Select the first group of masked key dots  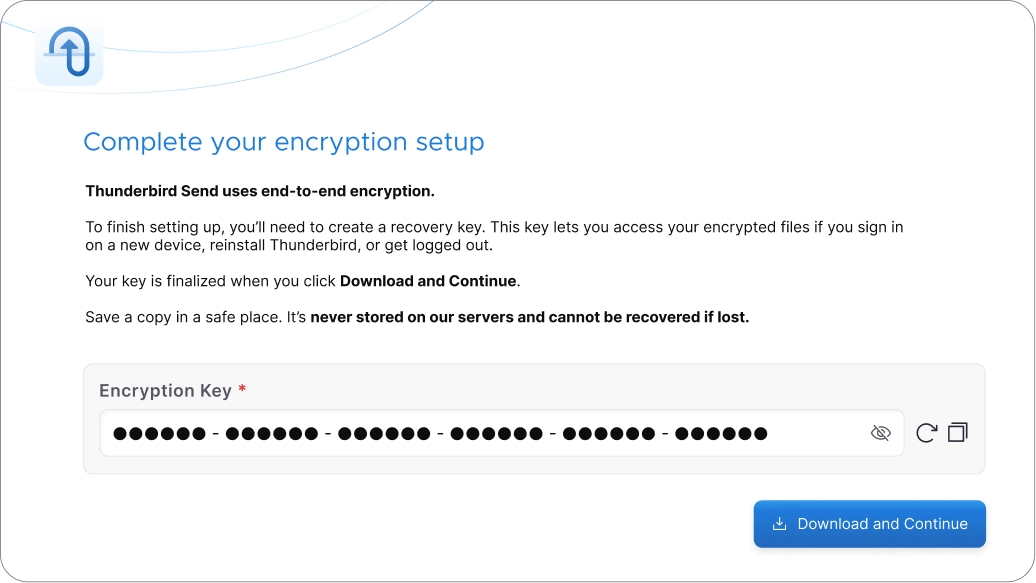coord(159,433)
